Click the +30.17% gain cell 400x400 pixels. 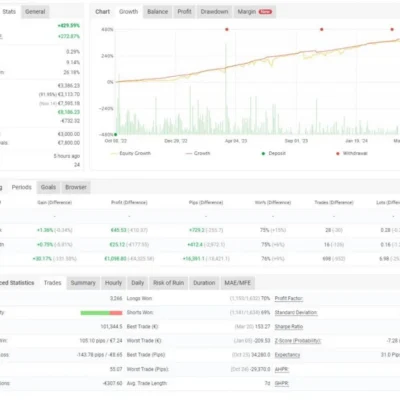click(42, 259)
